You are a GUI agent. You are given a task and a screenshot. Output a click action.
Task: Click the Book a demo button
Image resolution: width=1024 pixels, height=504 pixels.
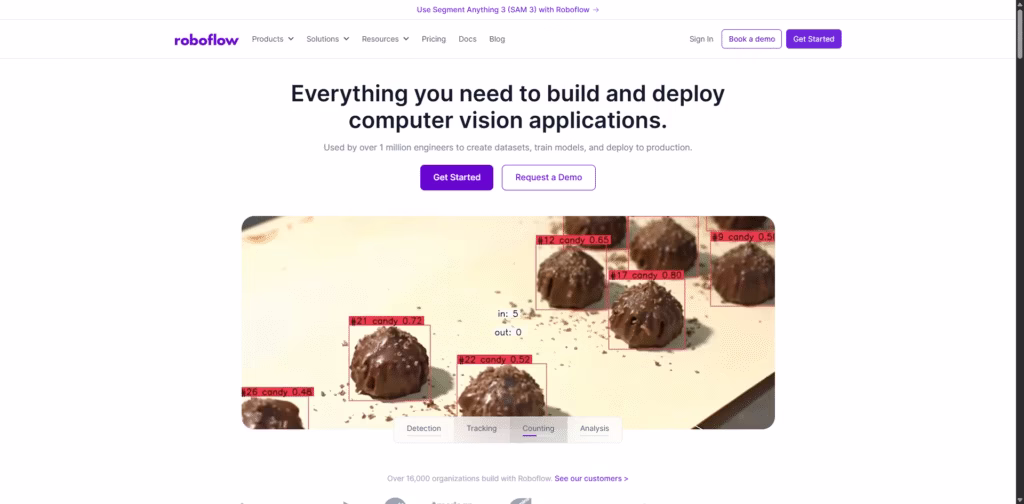pyautogui.click(x=751, y=39)
